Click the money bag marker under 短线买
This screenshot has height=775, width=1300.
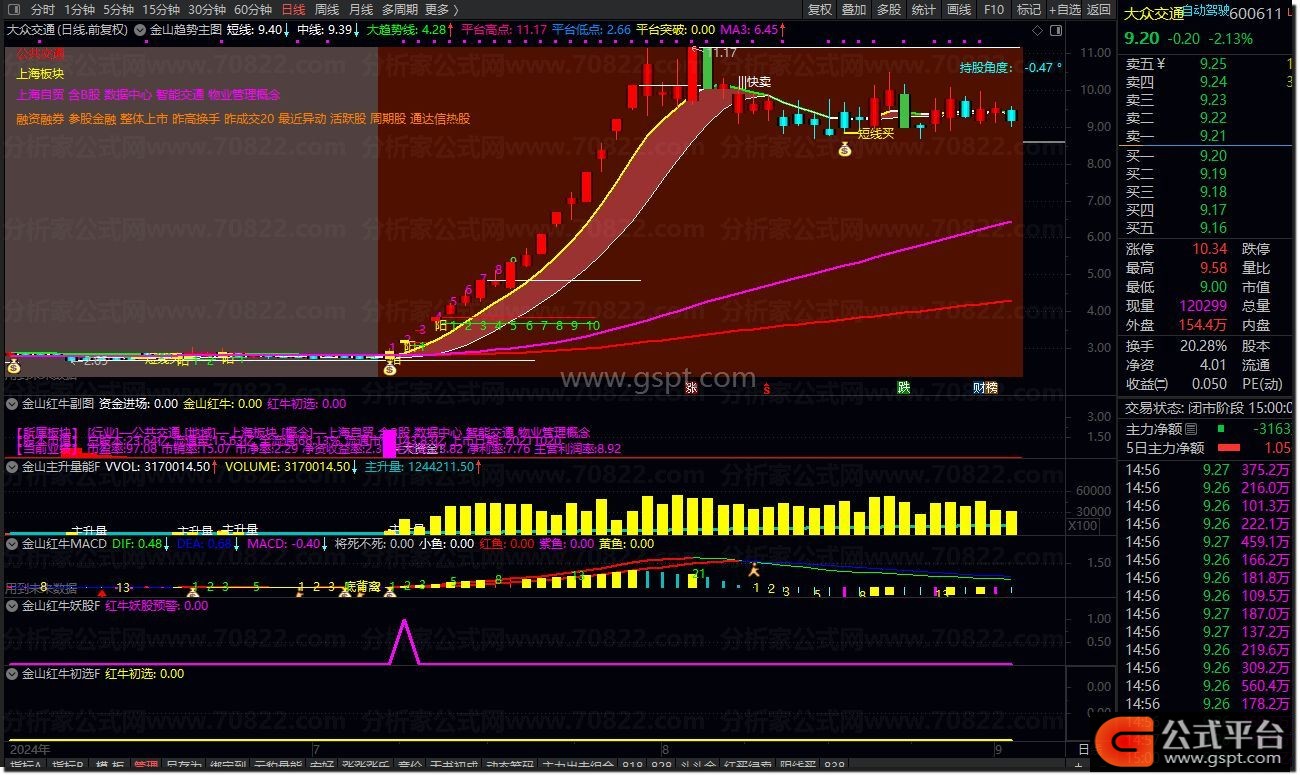tap(845, 151)
